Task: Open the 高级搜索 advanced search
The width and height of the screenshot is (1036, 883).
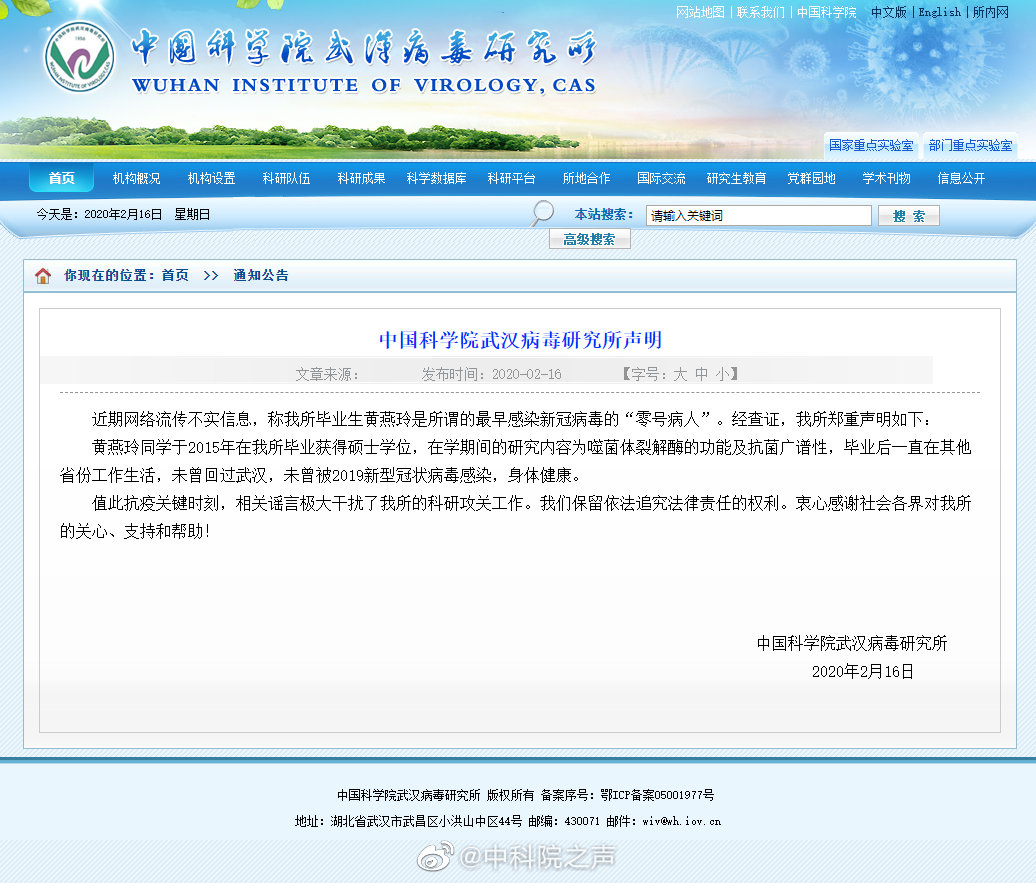Action: click(589, 238)
